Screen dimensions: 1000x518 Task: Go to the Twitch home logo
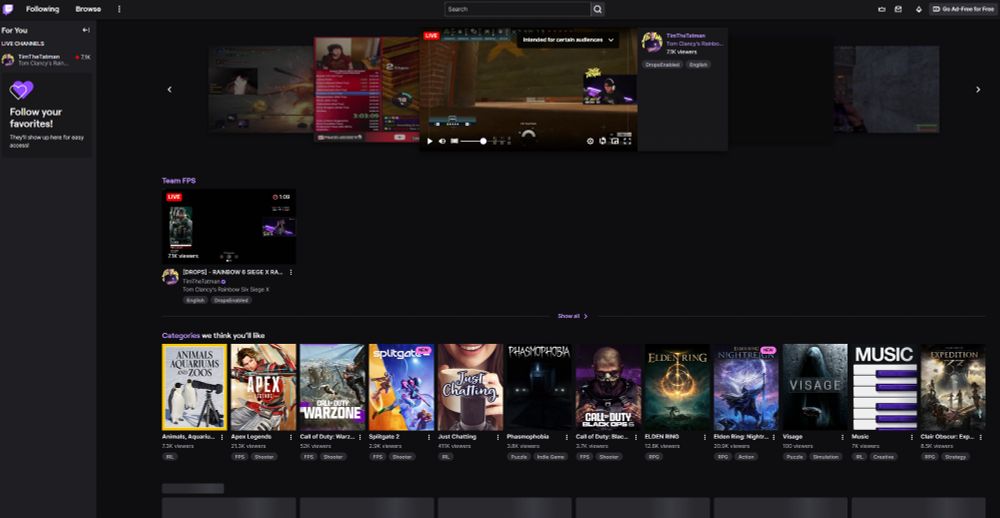pyautogui.click(x=8, y=9)
